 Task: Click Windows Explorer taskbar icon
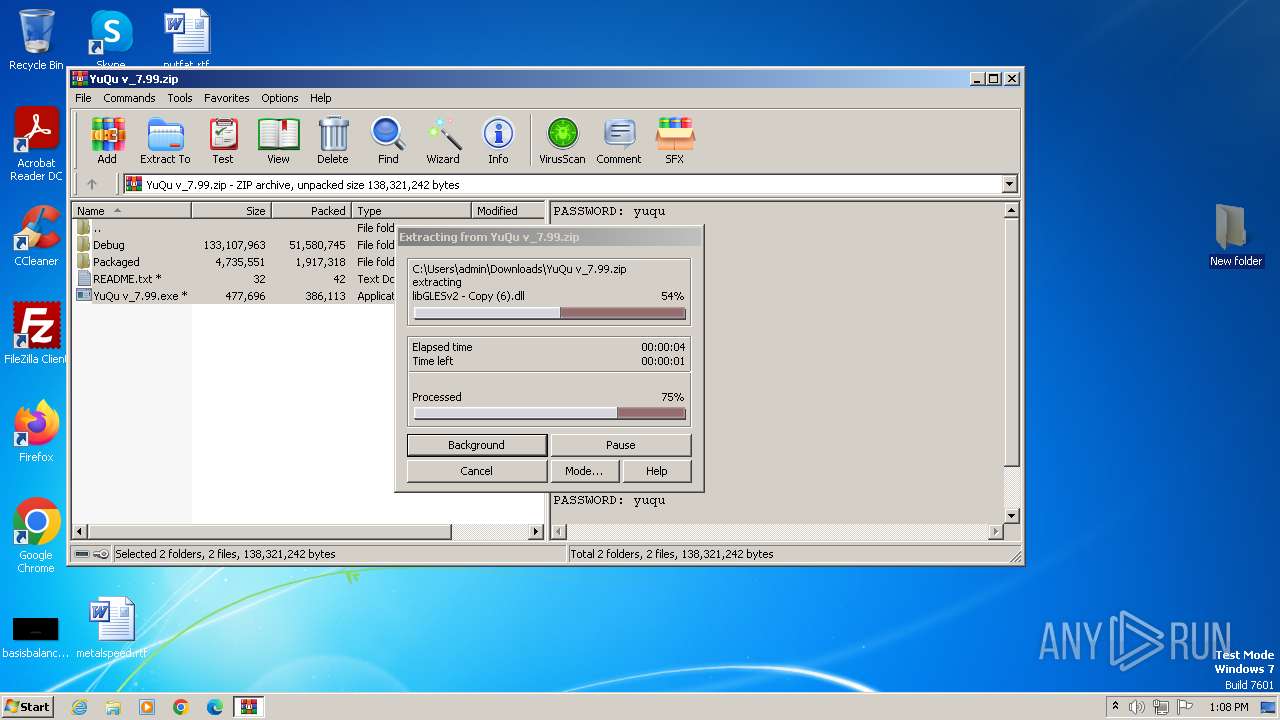pos(113,707)
